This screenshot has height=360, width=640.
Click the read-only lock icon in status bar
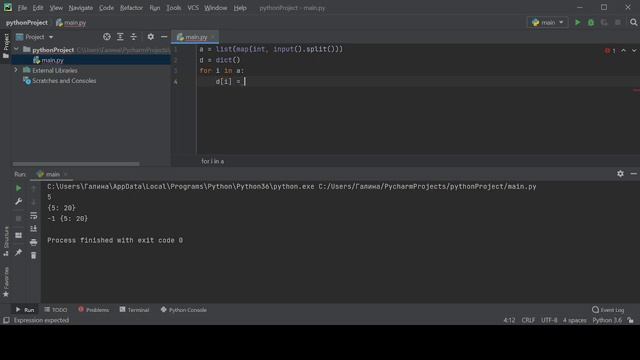pos(631,320)
